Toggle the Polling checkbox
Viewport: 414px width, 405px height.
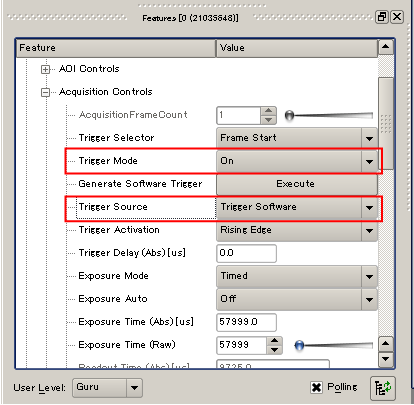[x=316, y=387]
